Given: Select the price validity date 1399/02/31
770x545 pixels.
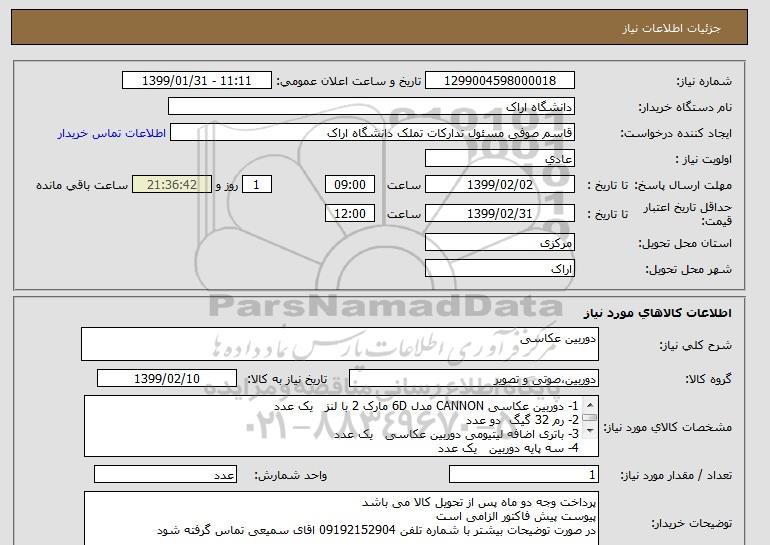Looking at the screenshot, I should (x=499, y=214).
